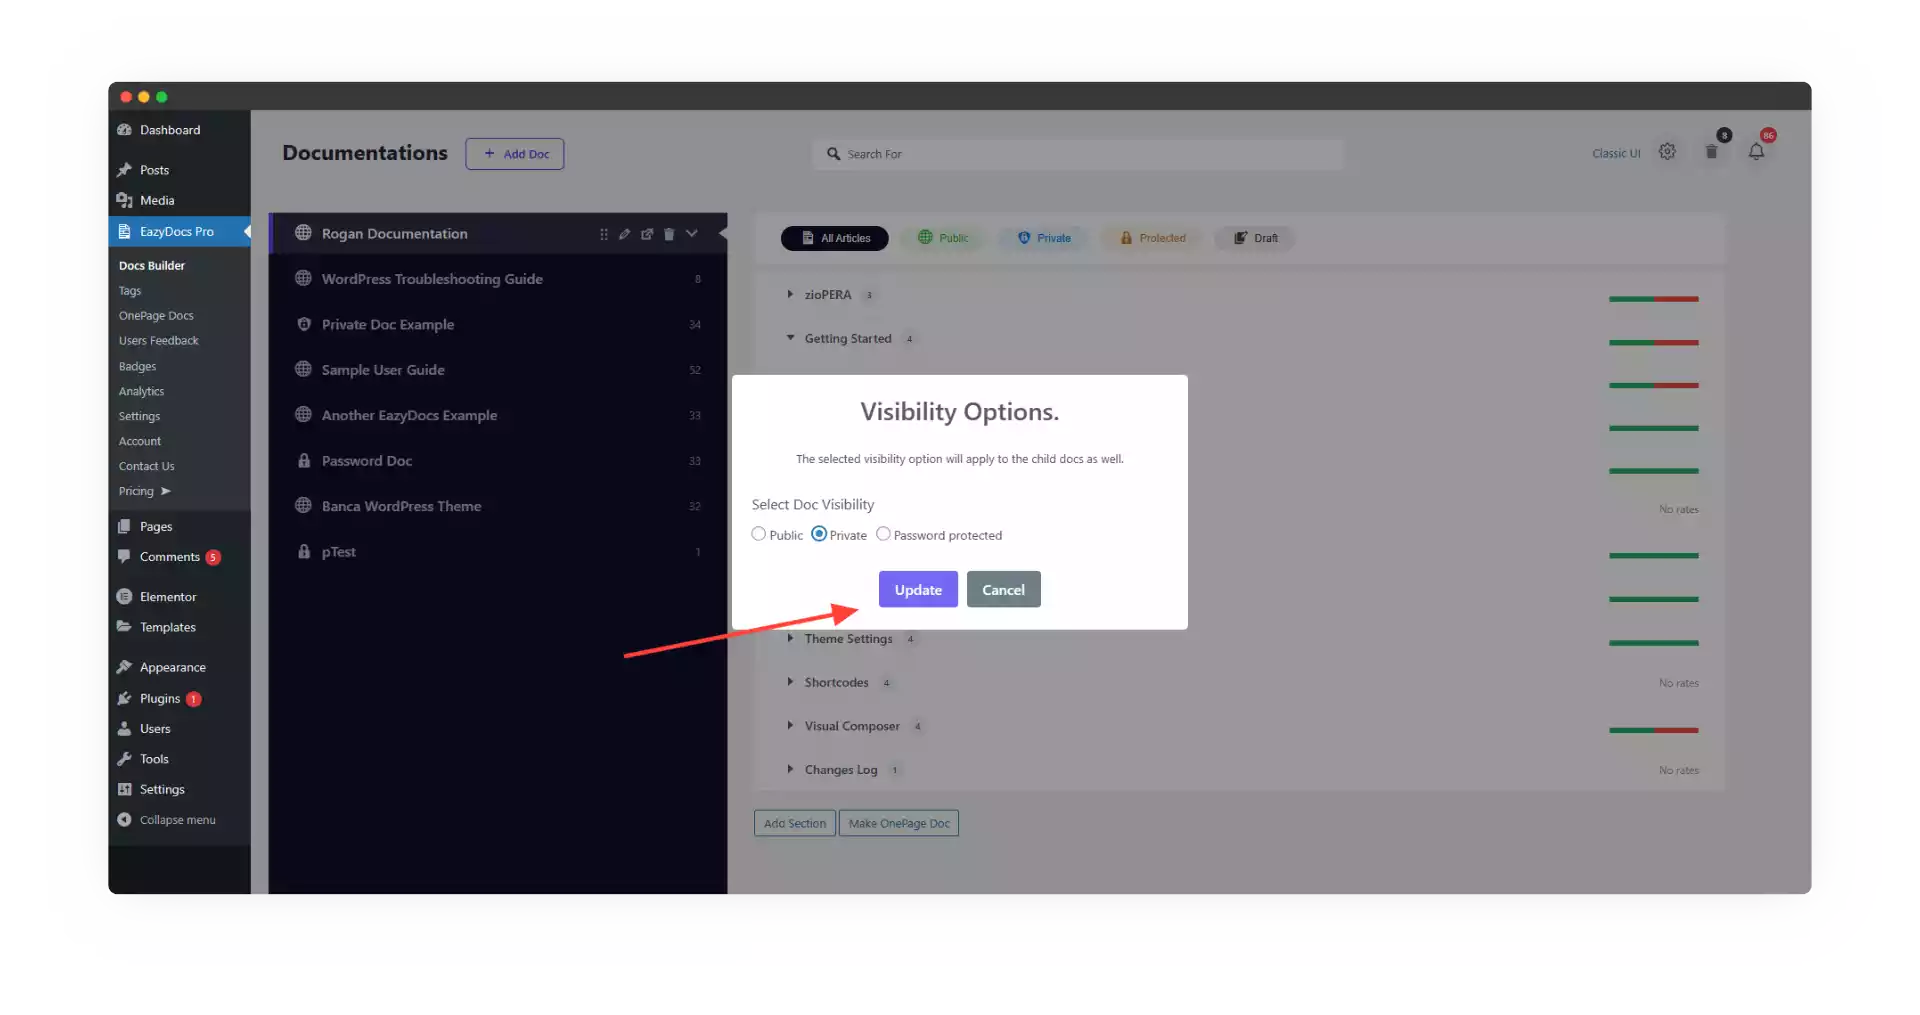Click the Update button in Visibility Options
Image resolution: width=1920 pixels, height=1015 pixels.
pyautogui.click(x=917, y=589)
